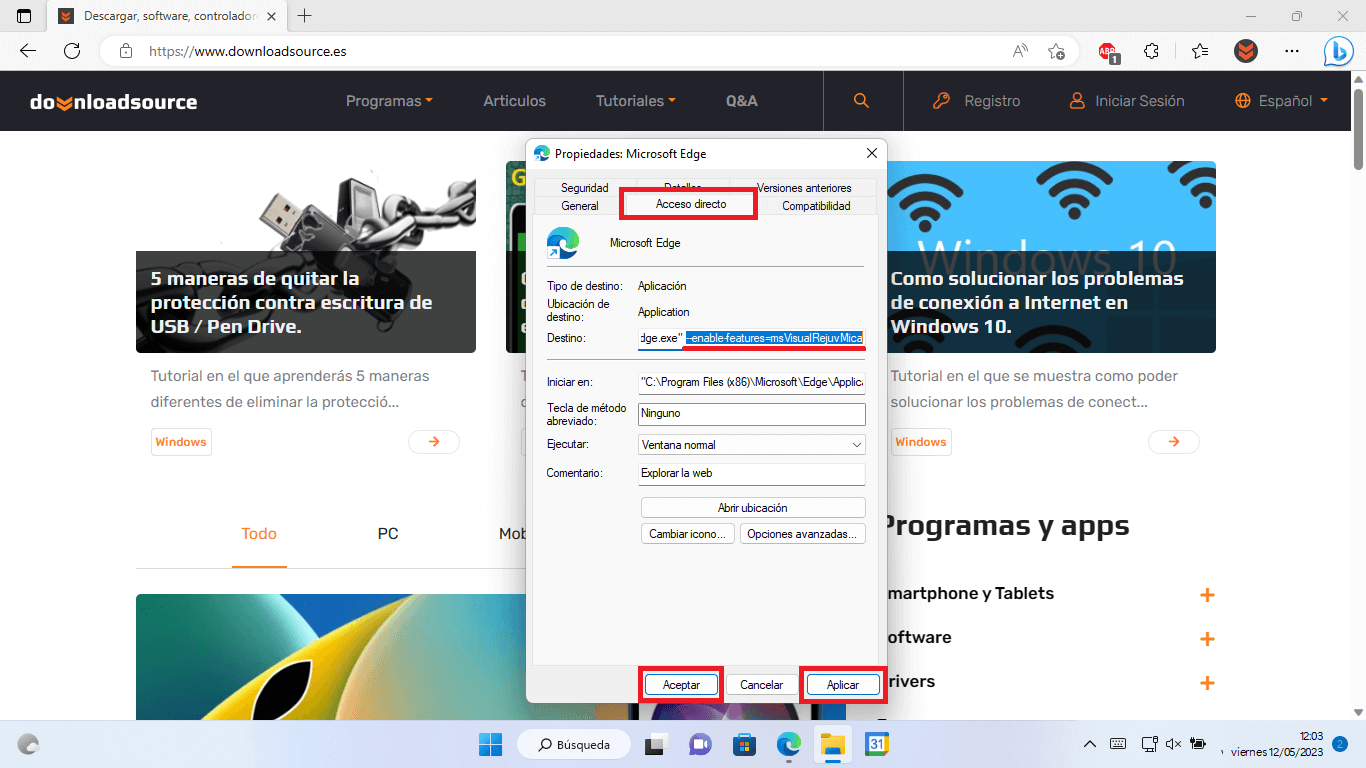
Task: Click Abrir ubicación button
Action: [x=752, y=508]
